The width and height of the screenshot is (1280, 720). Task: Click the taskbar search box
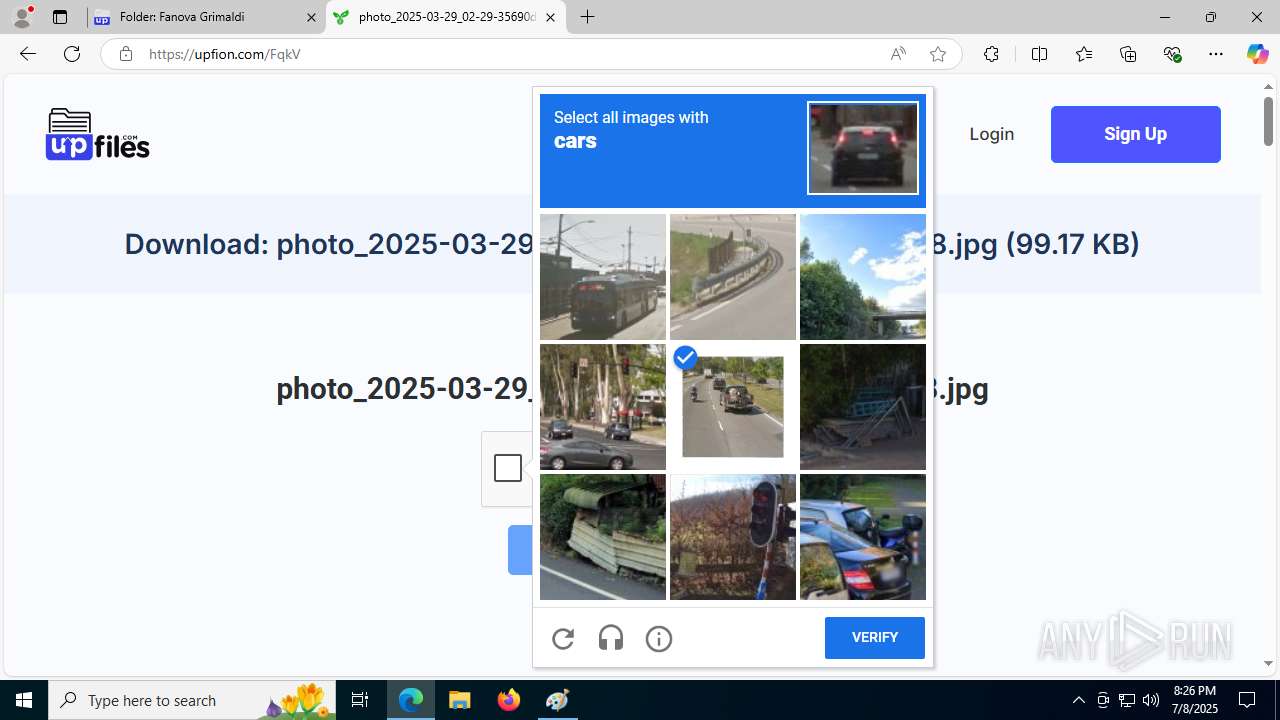pyautogui.click(x=192, y=700)
